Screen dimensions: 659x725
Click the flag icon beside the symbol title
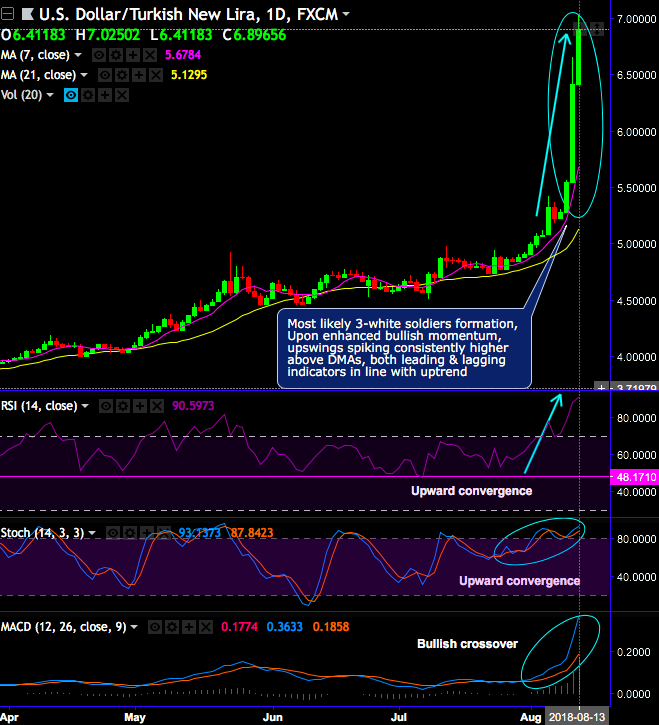(x=27, y=14)
